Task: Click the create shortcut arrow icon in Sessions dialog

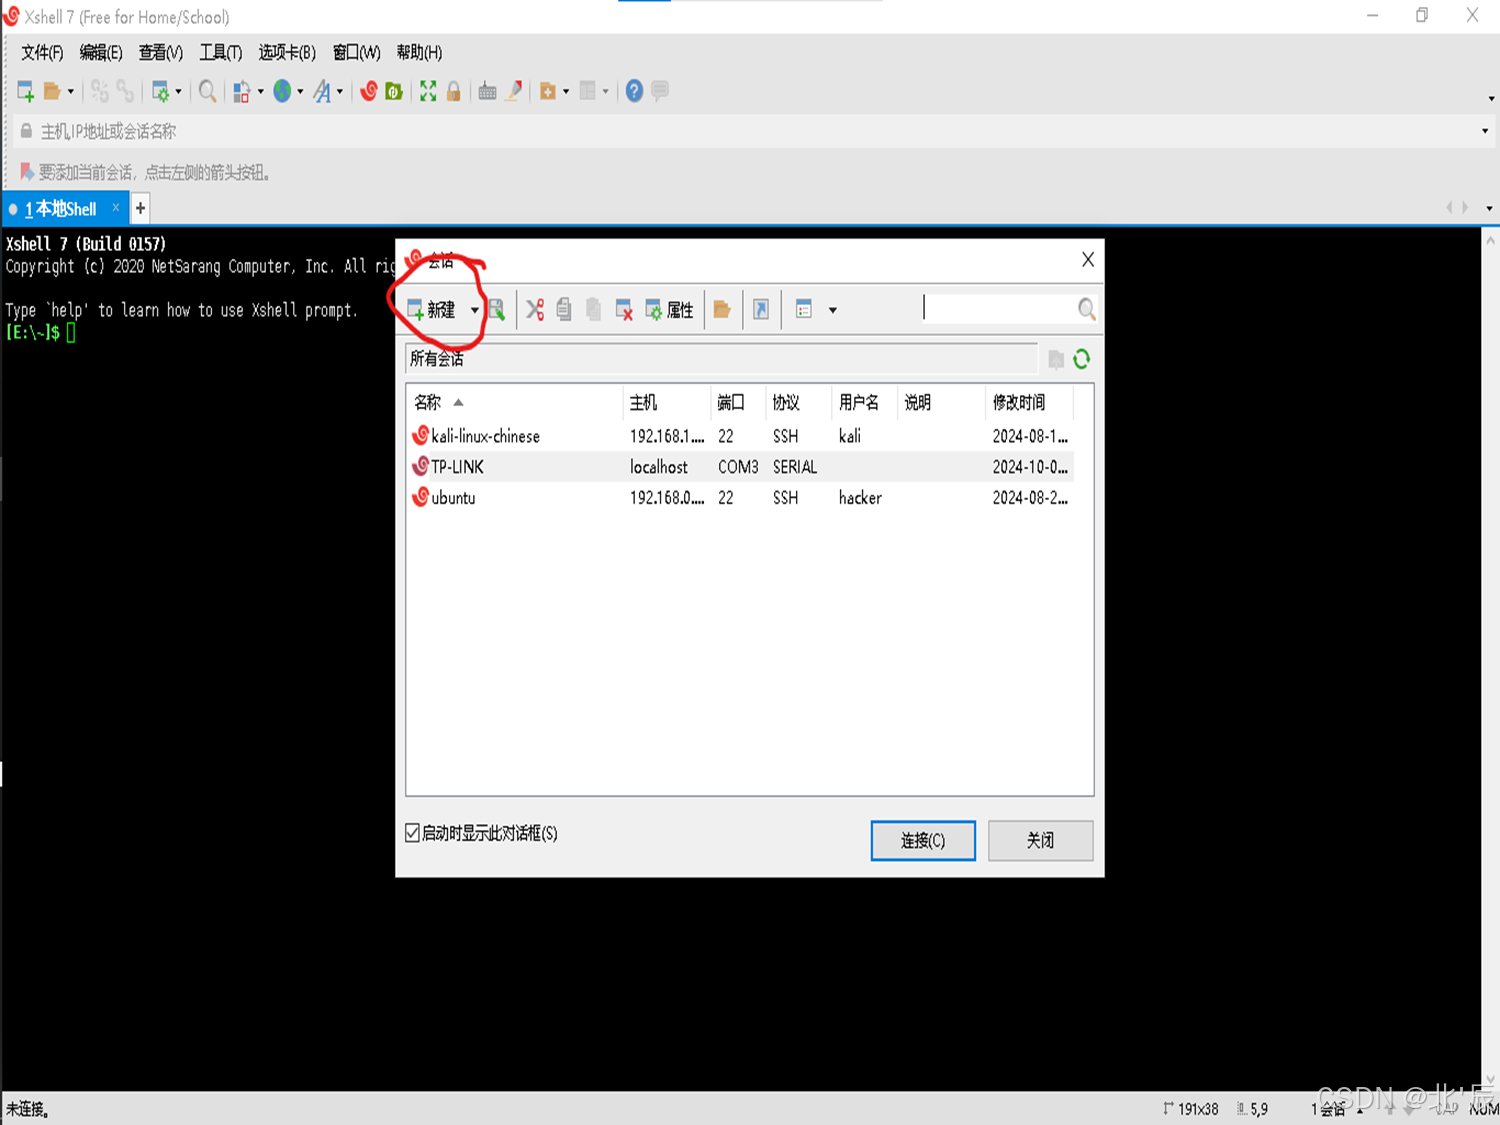Action: point(761,310)
